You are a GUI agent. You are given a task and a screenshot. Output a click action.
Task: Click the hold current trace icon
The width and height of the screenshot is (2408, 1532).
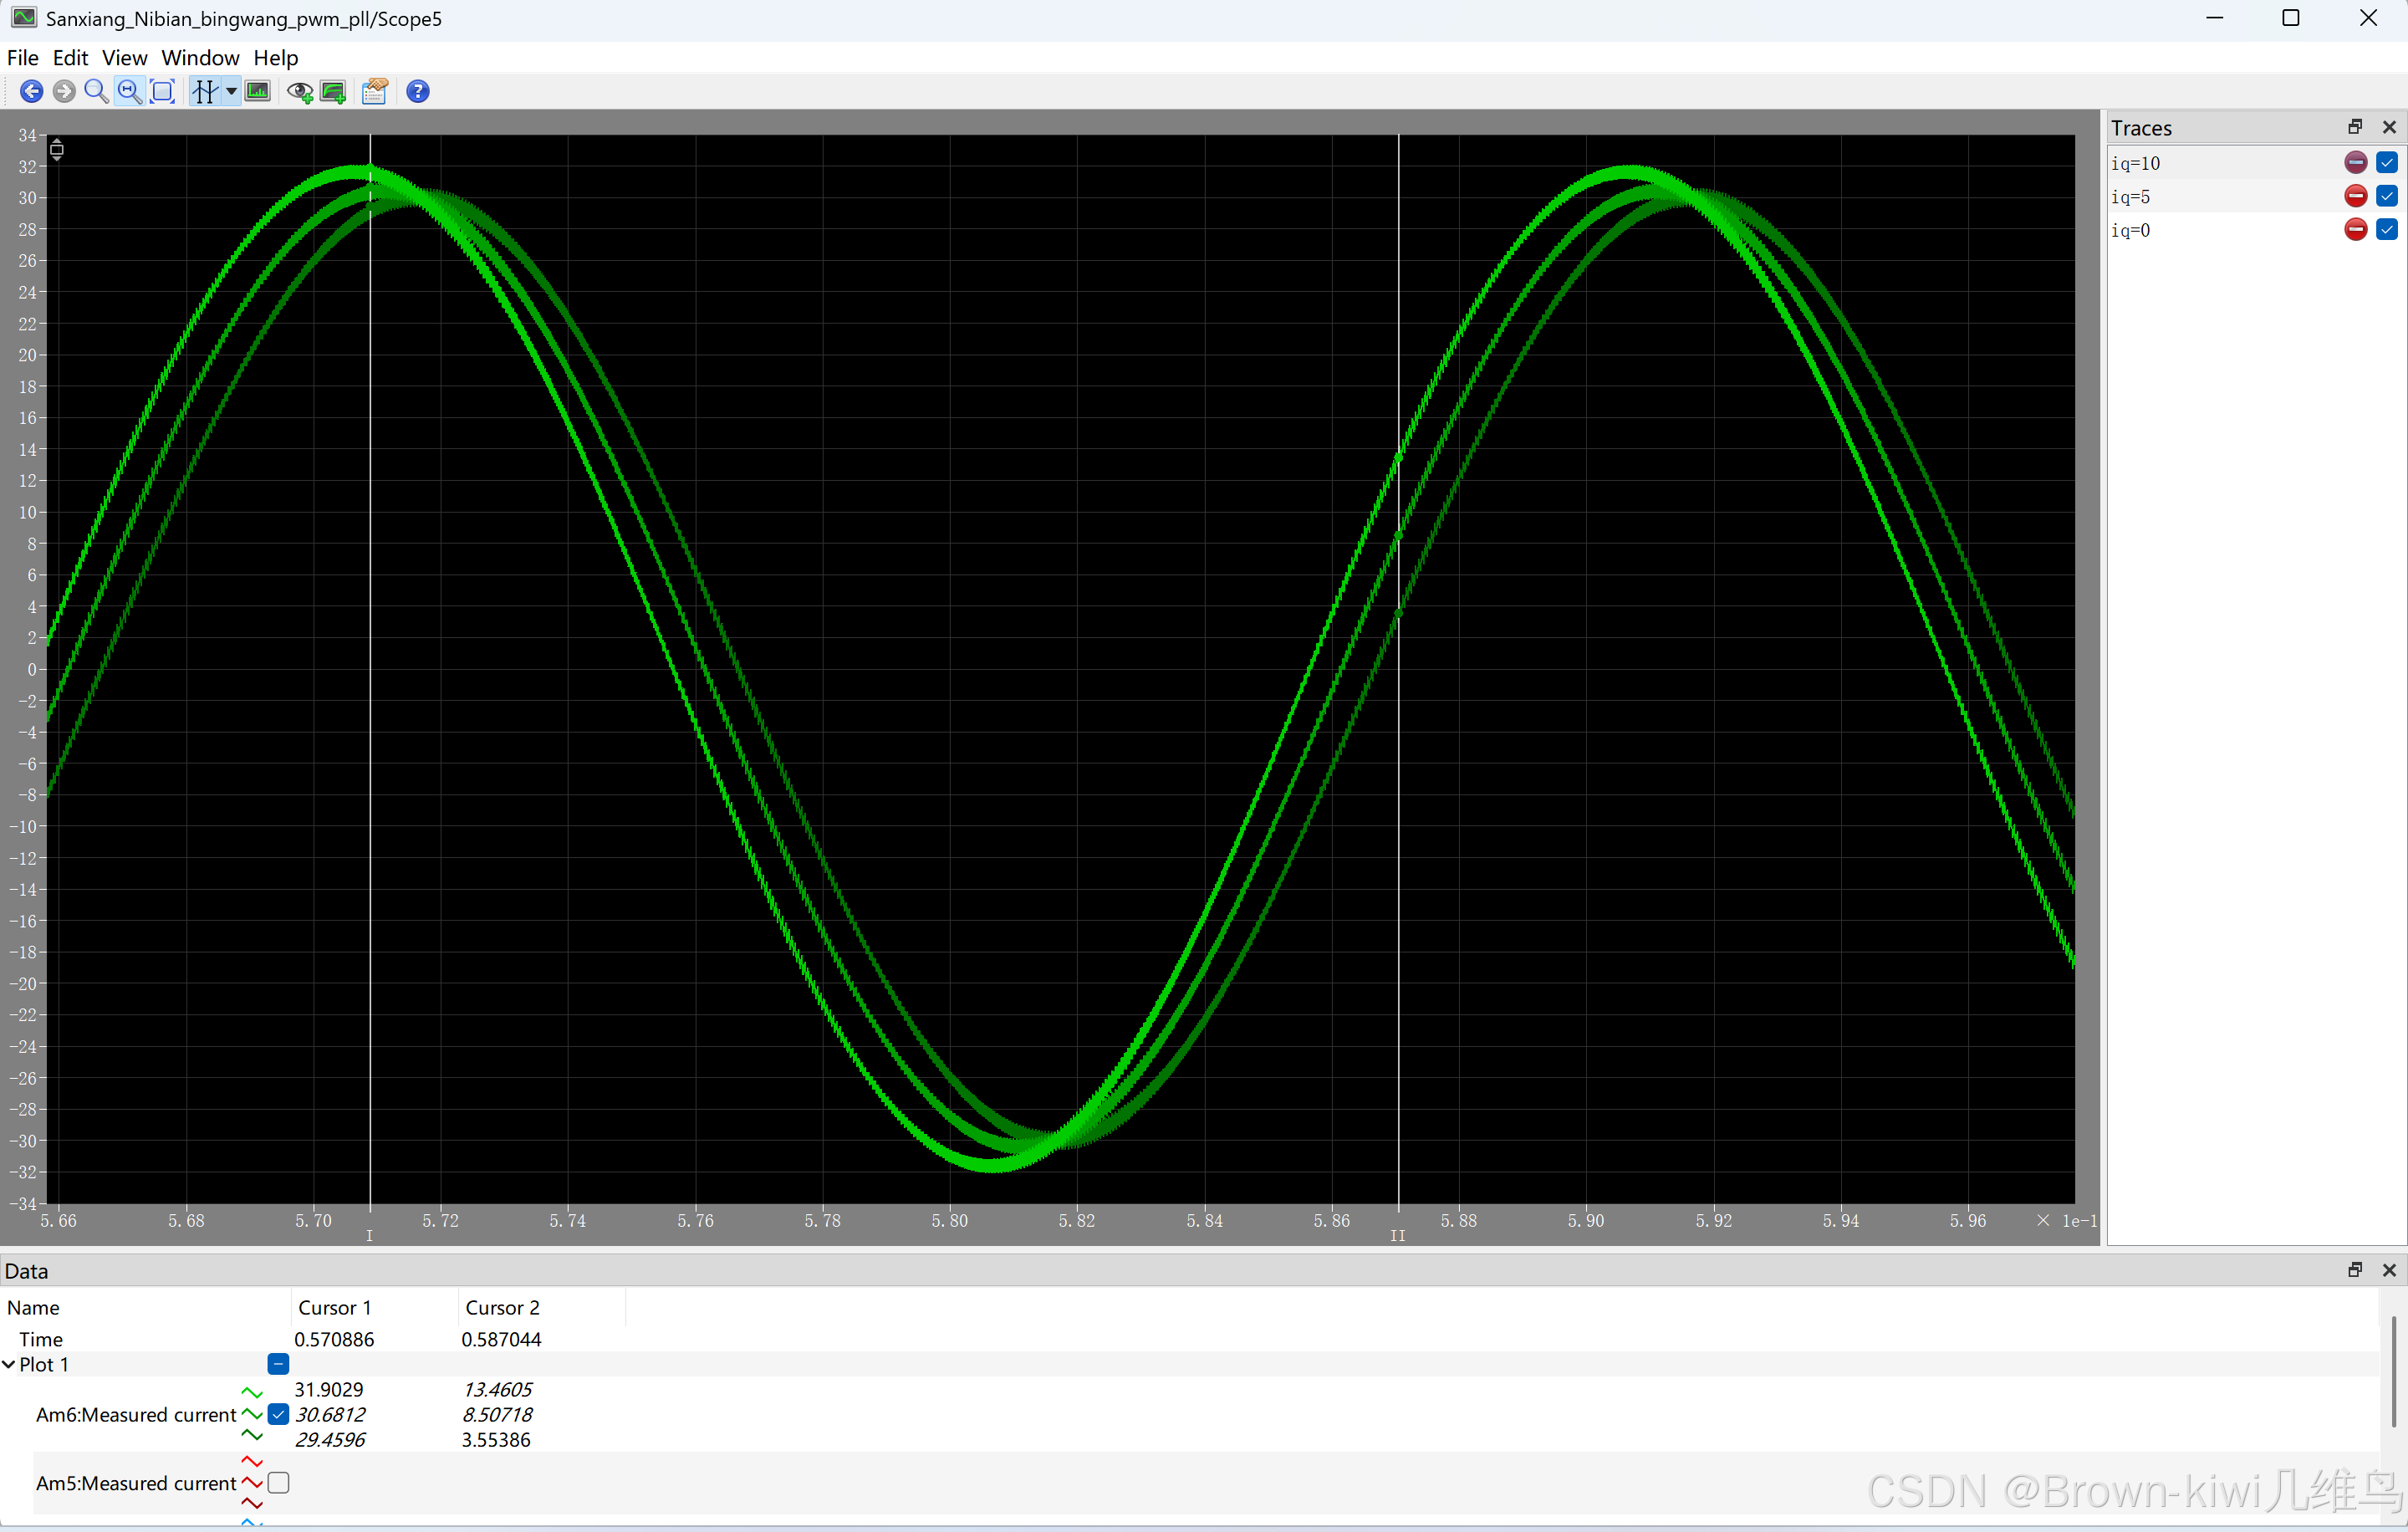(x=299, y=92)
